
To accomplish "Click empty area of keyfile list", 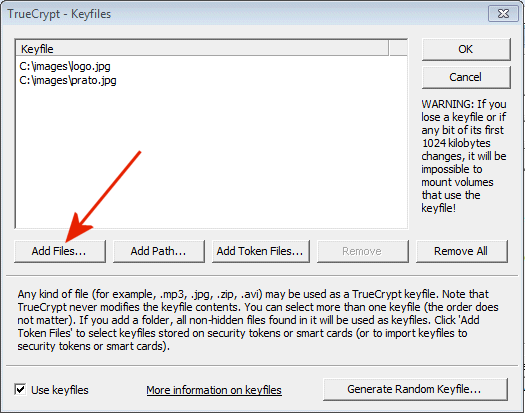I will point(211,157).
